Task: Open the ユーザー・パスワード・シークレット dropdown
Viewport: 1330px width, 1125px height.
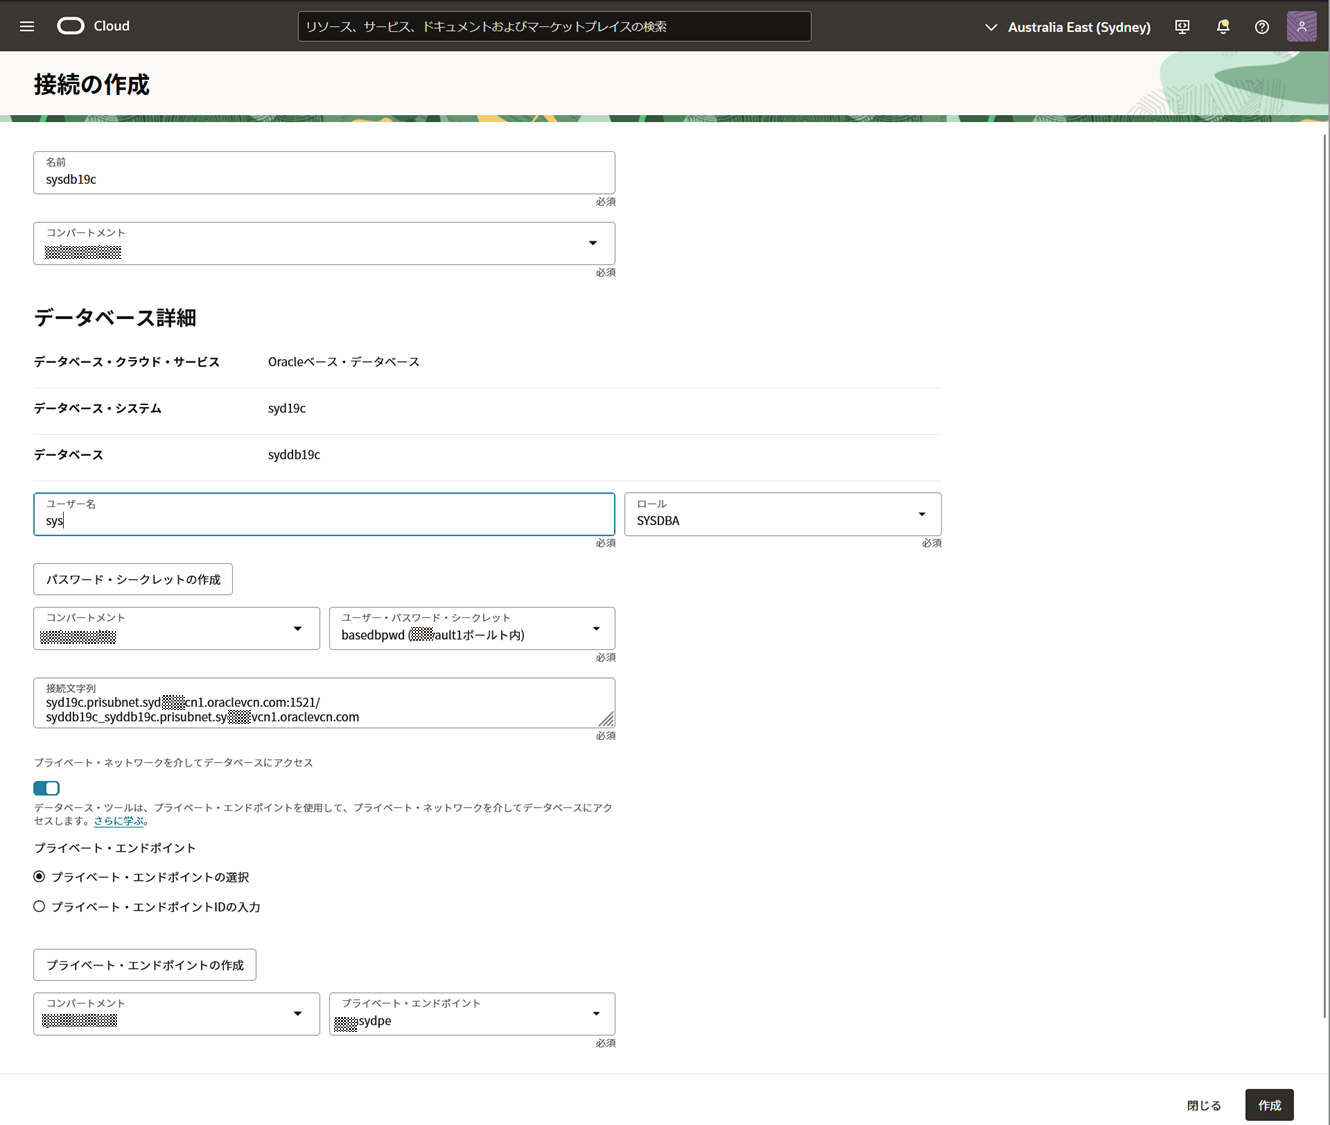Action: click(472, 629)
